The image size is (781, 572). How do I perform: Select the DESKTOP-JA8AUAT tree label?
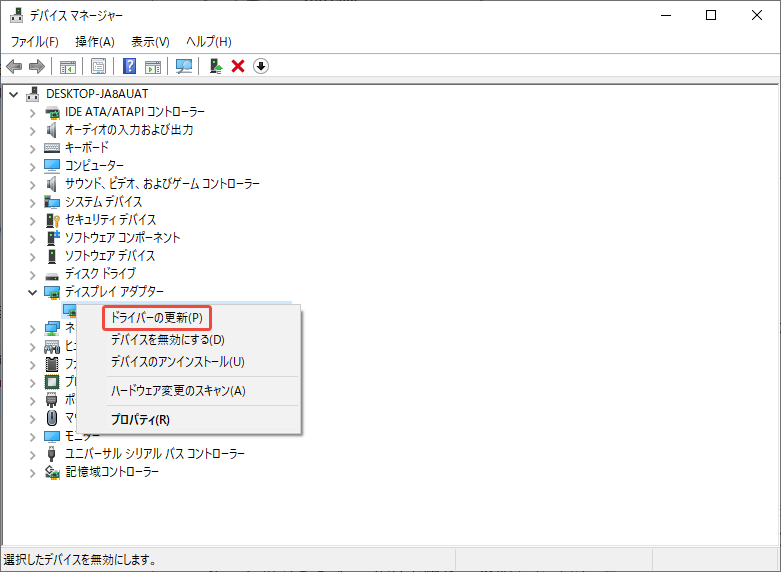97,94
